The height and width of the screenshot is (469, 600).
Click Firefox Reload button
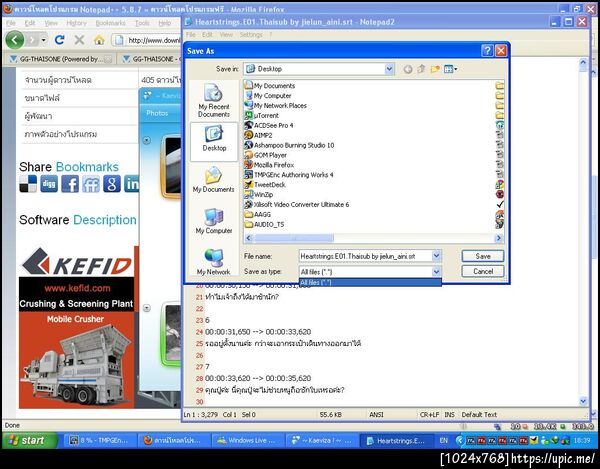pyautogui.click(x=59, y=39)
